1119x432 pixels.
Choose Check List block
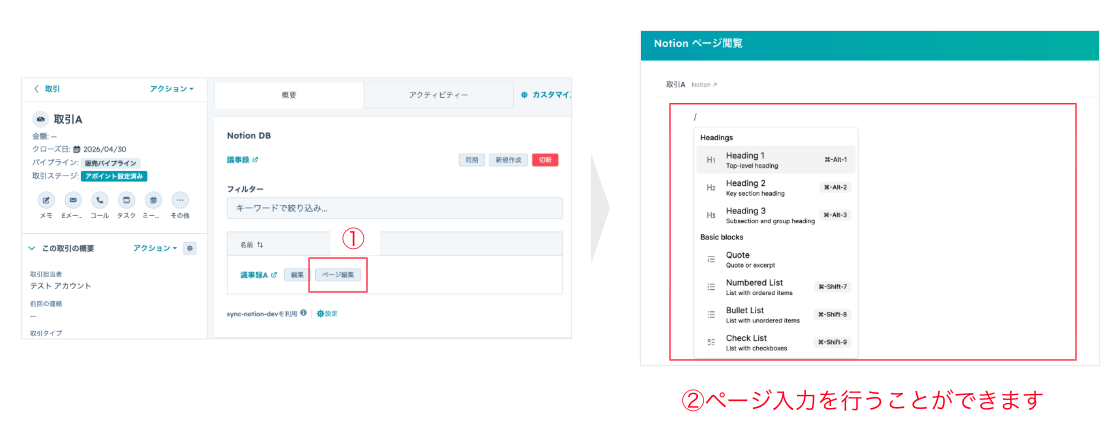(775, 342)
